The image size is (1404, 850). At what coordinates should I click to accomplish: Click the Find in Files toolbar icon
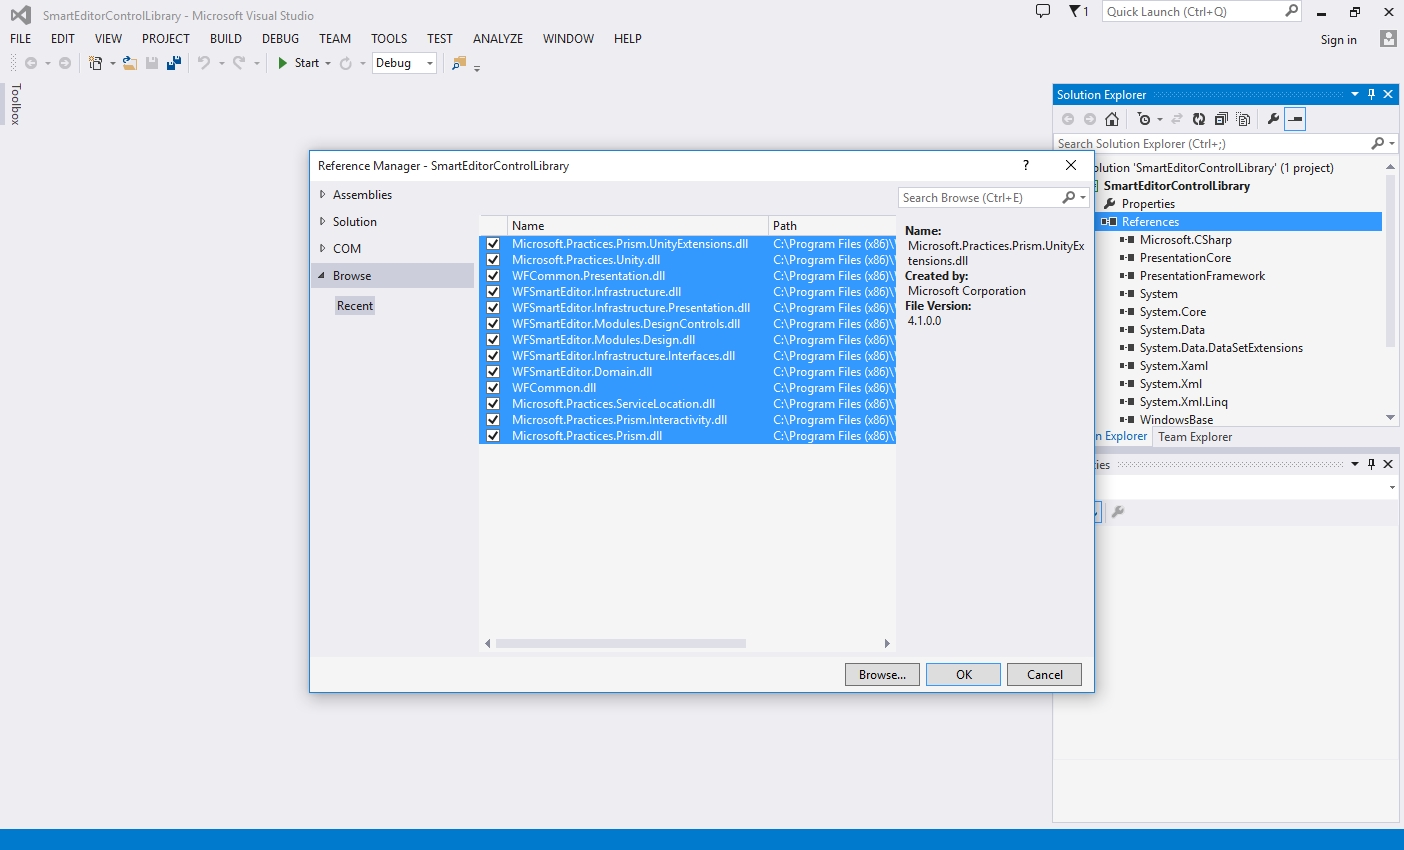[459, 63]
